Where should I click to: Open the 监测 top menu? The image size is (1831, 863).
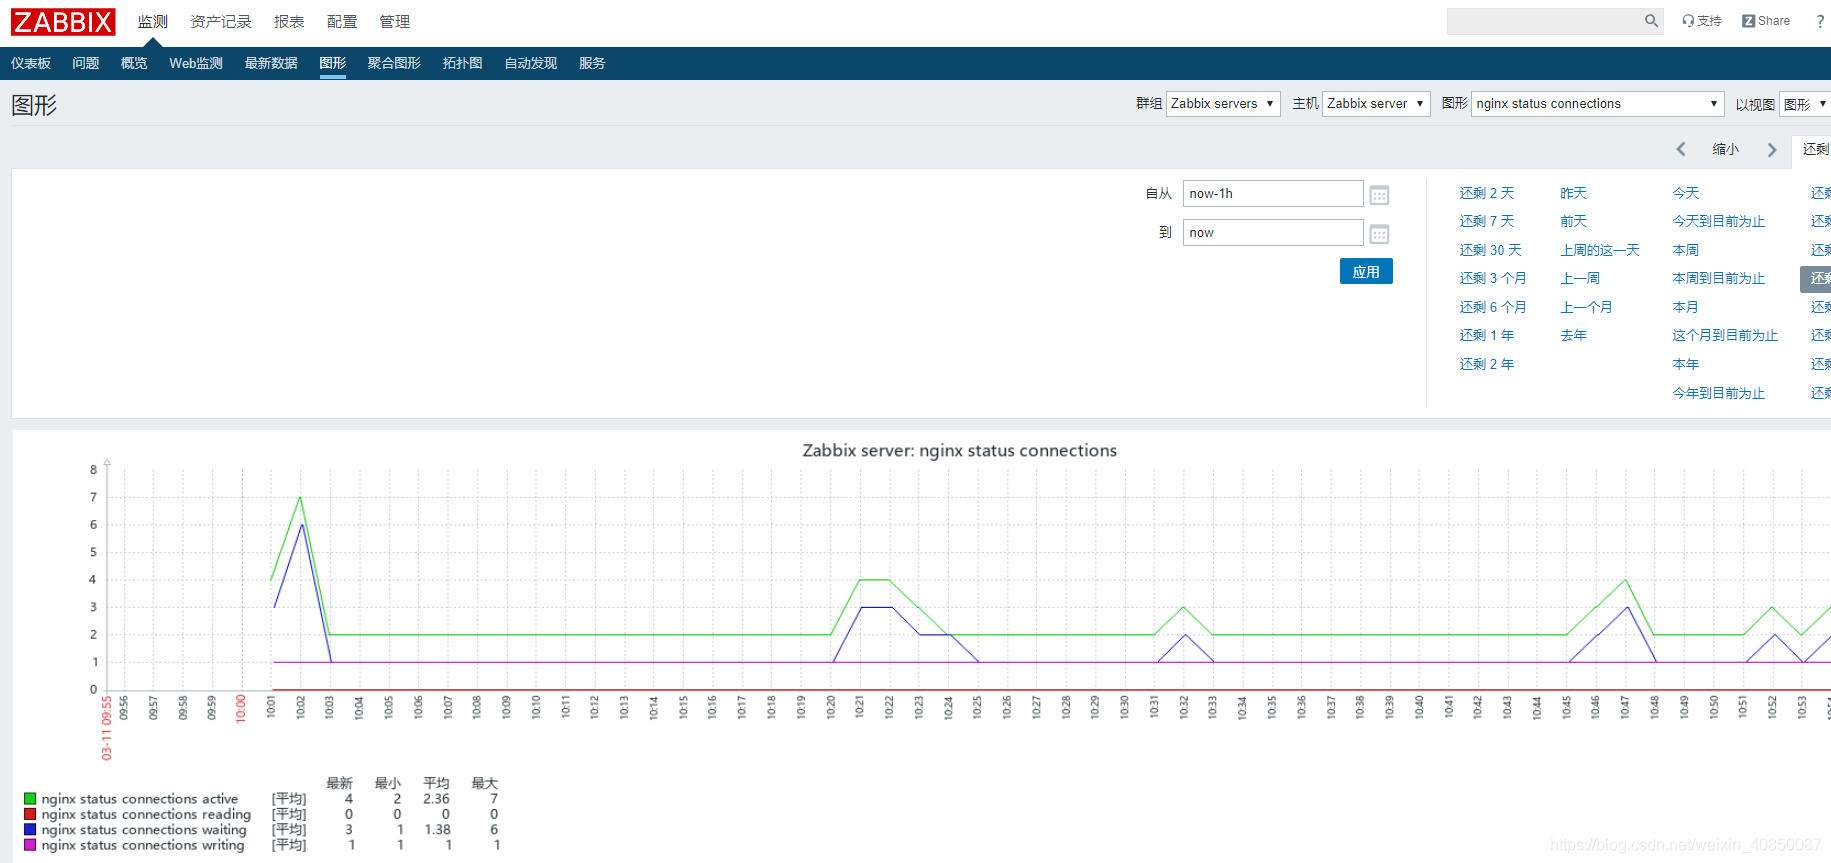pos(153,21)
